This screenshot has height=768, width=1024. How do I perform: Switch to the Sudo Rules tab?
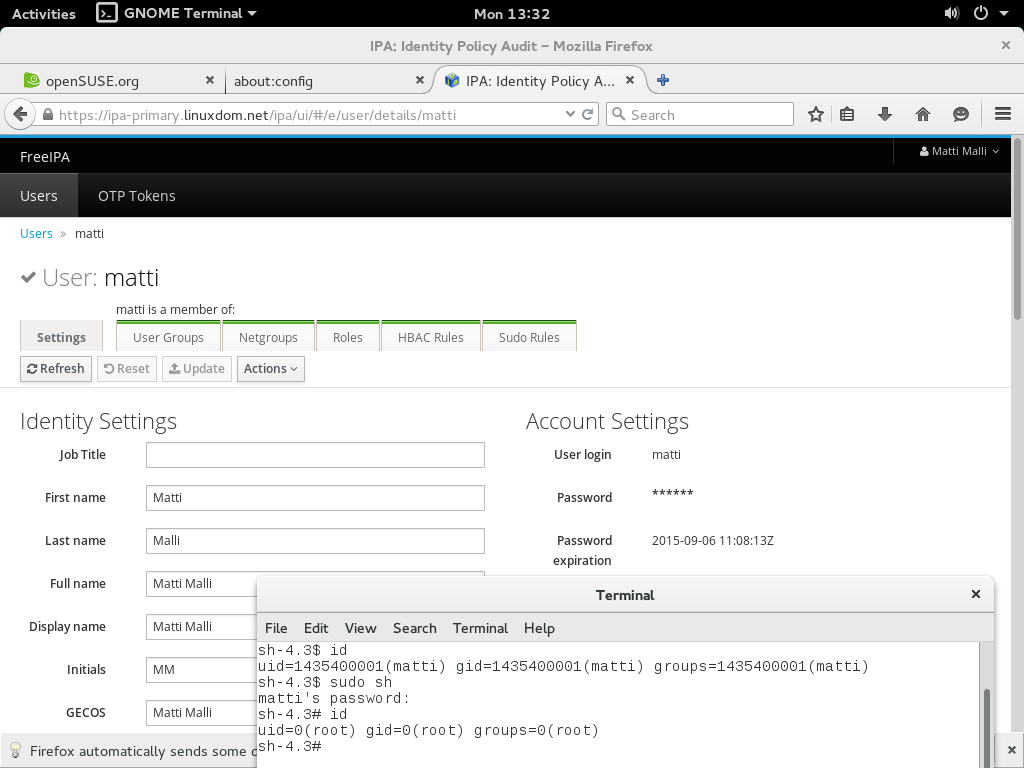tap(530, 336)
